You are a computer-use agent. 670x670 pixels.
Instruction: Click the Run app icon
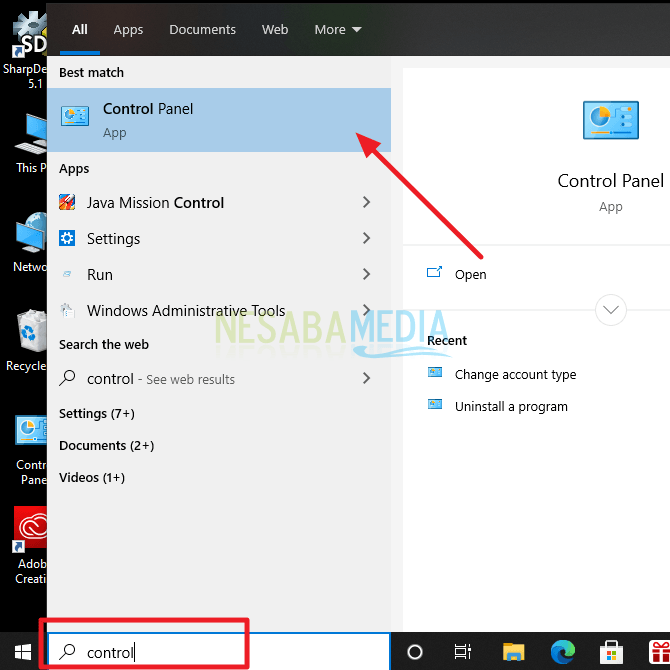click(x=67, y=274)
